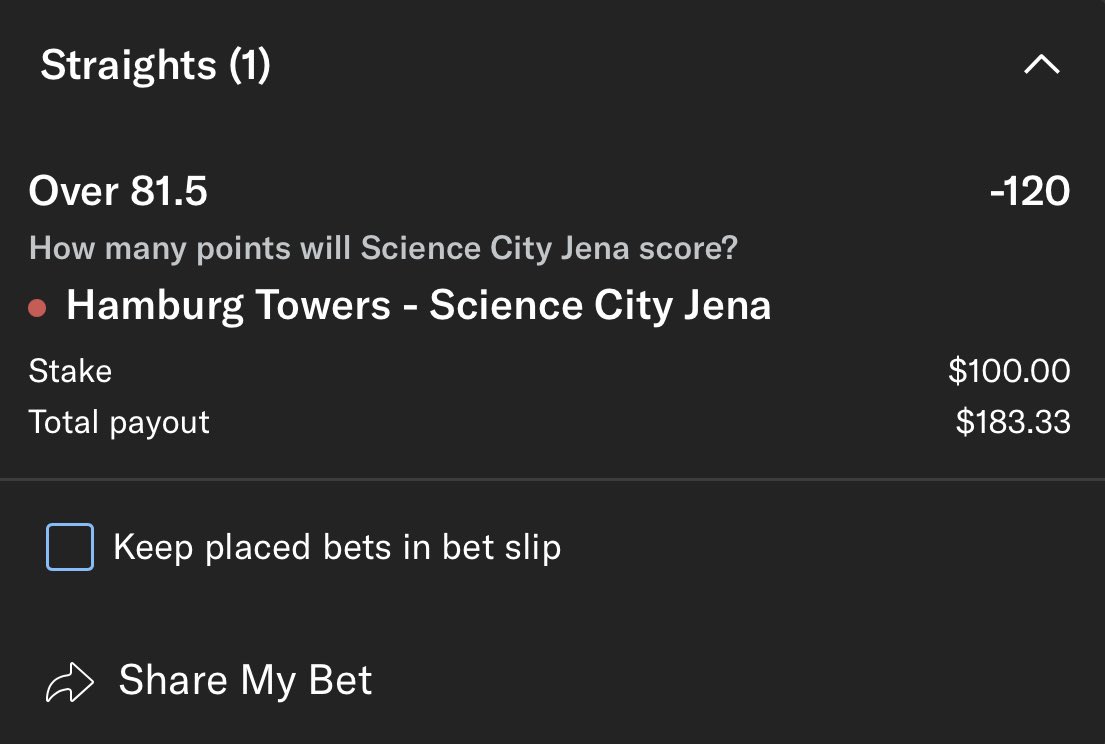1105x744 pixels.
Task: Click the red live indicator dot
Action: [38, 307]
